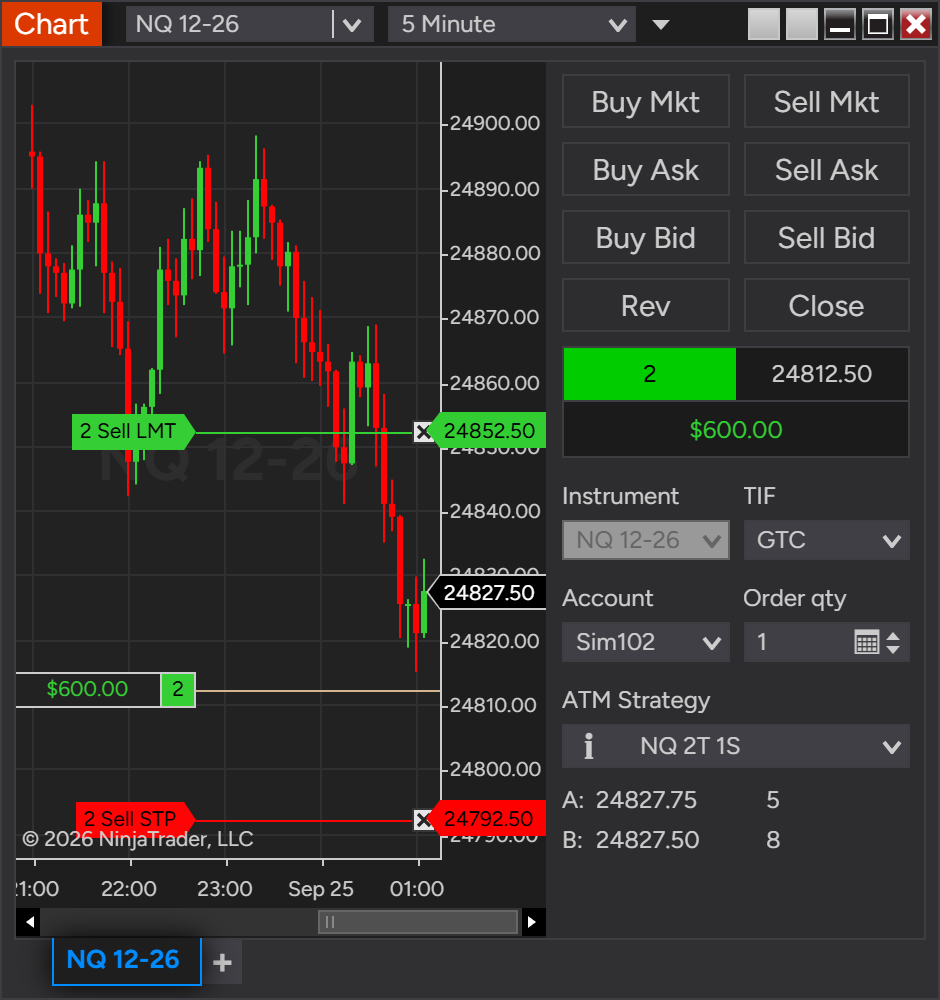Open the Account Sim102 dropdown
This screenshot has height=1000, width=940.
tap(645, 642)
